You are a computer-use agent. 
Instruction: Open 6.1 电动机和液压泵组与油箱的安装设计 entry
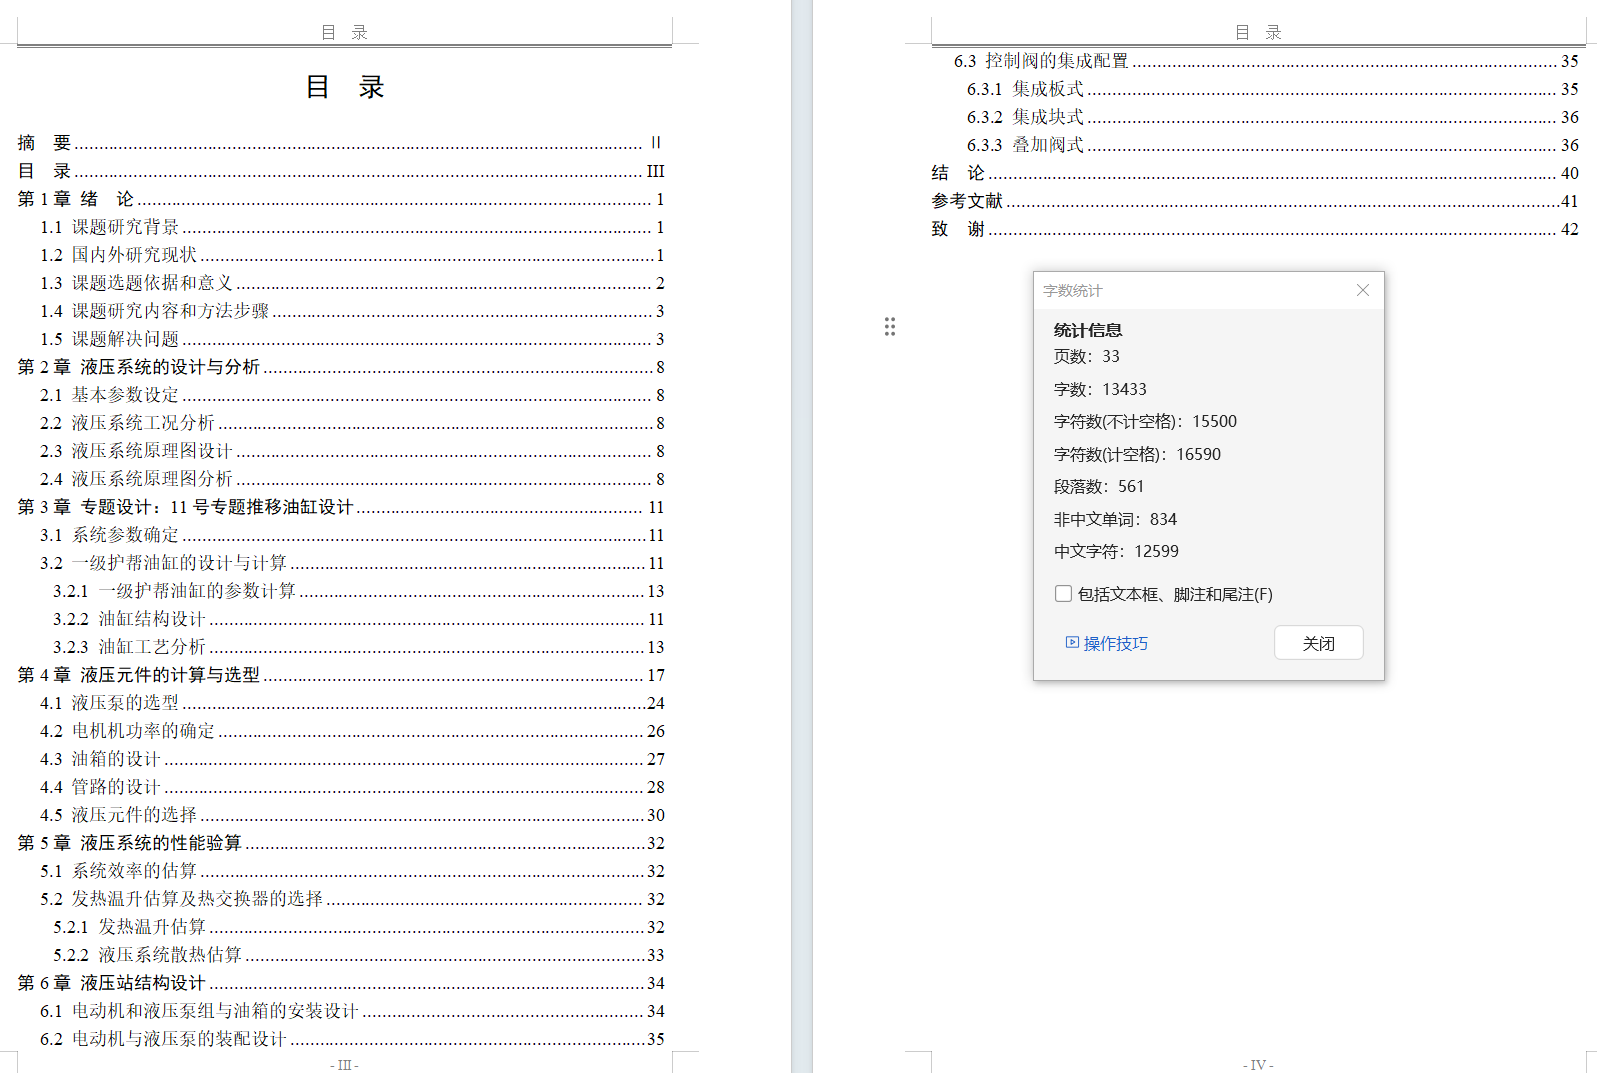point(352,1011)
